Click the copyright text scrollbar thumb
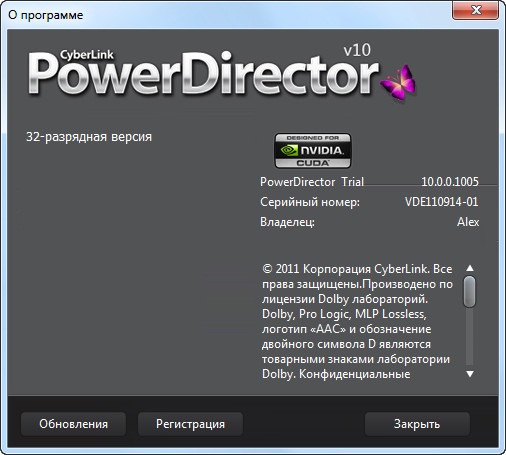This screenshot has height=455, width=506. pyautogui.click(x=470, y=291)
